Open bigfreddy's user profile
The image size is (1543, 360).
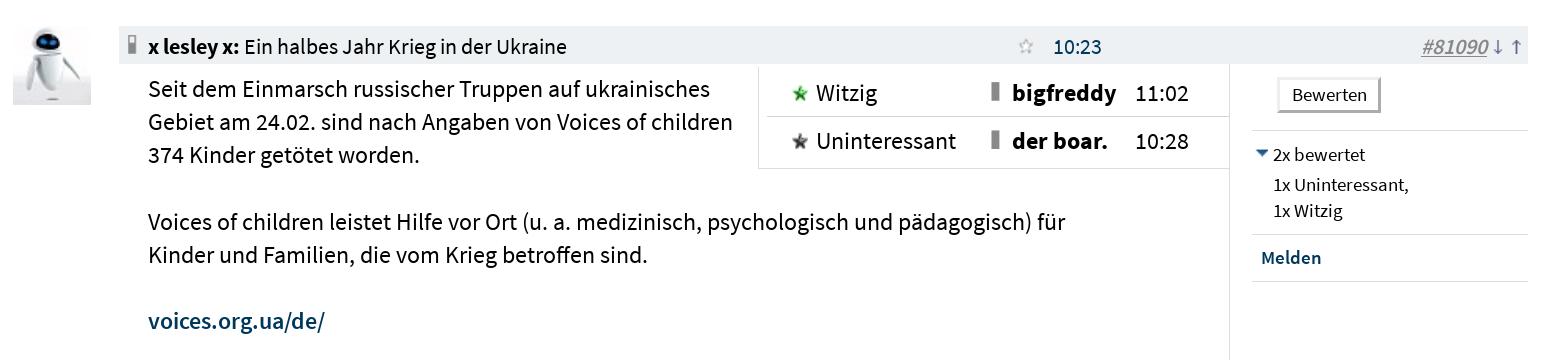click(x=1064, y=93)
